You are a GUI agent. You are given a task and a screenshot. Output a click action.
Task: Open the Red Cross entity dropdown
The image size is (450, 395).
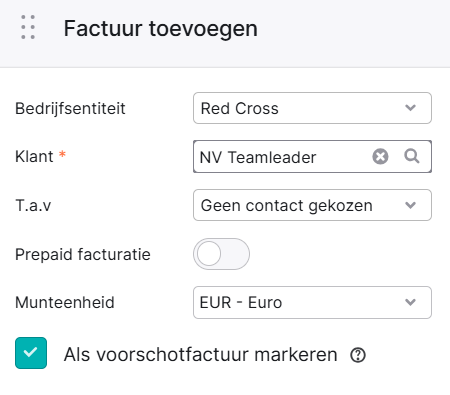[312, 108]
